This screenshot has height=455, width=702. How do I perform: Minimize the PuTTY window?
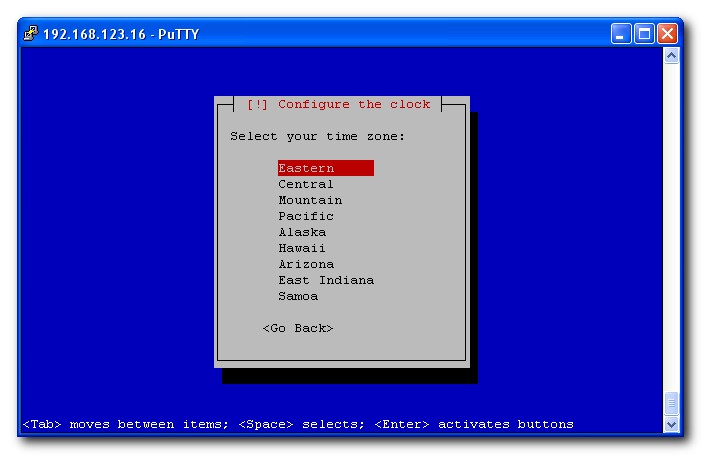(621, 34)
